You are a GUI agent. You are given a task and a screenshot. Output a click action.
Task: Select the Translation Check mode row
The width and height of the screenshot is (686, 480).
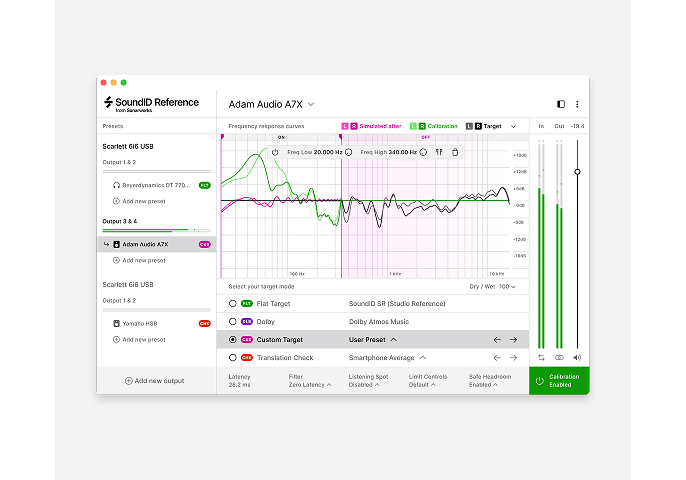click(x=373, y=357)
